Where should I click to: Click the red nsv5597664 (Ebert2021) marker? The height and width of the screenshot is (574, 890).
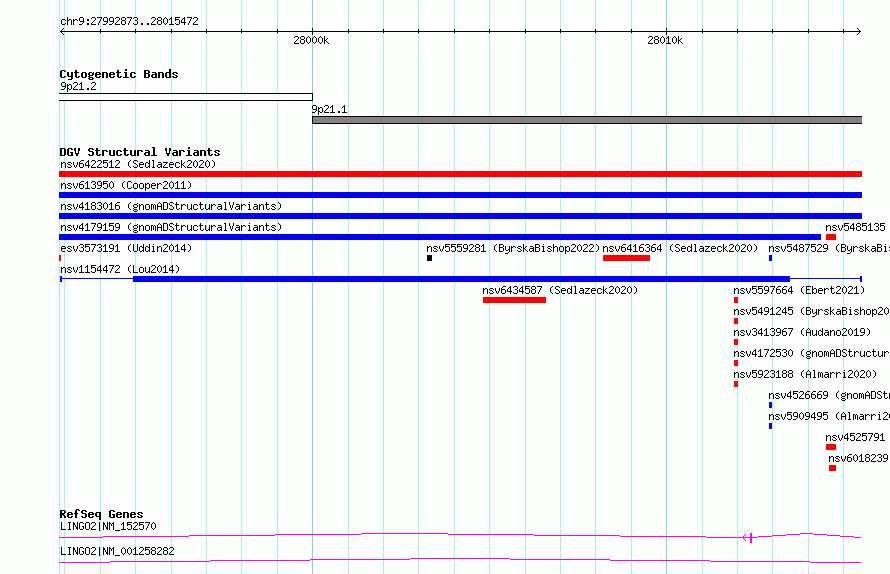[736, 300]
